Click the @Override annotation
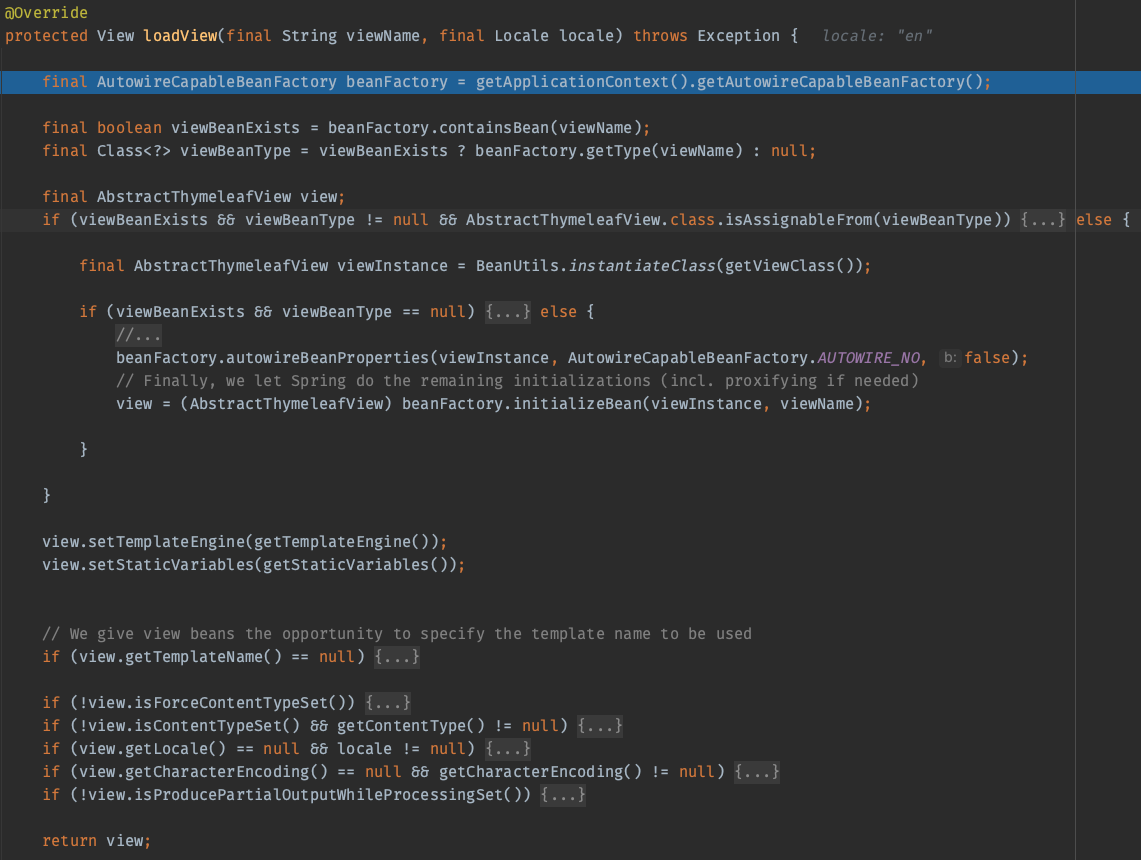Image resolution: width=1141 pixels, height=860 pixels. pos(46,13)
